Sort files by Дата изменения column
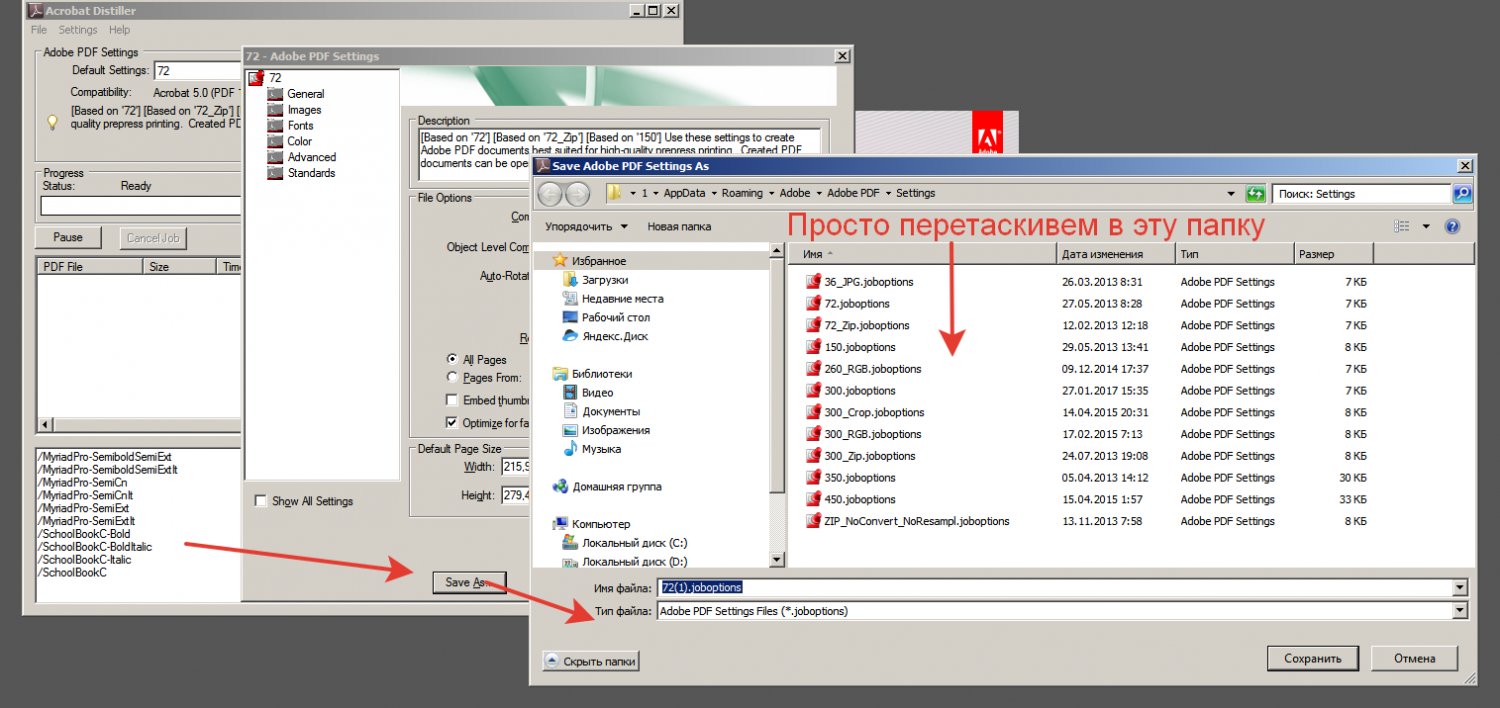Screen dimensions: 1500x708 pos(1113,254)
